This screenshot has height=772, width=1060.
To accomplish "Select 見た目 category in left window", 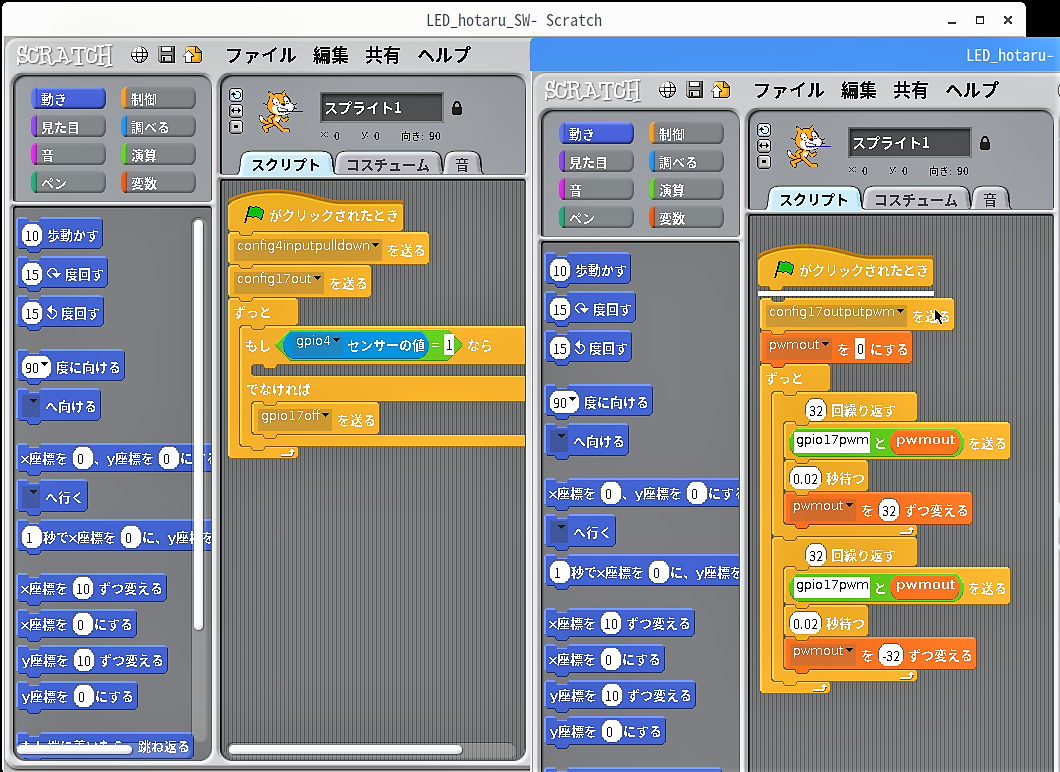I will 68,126.
